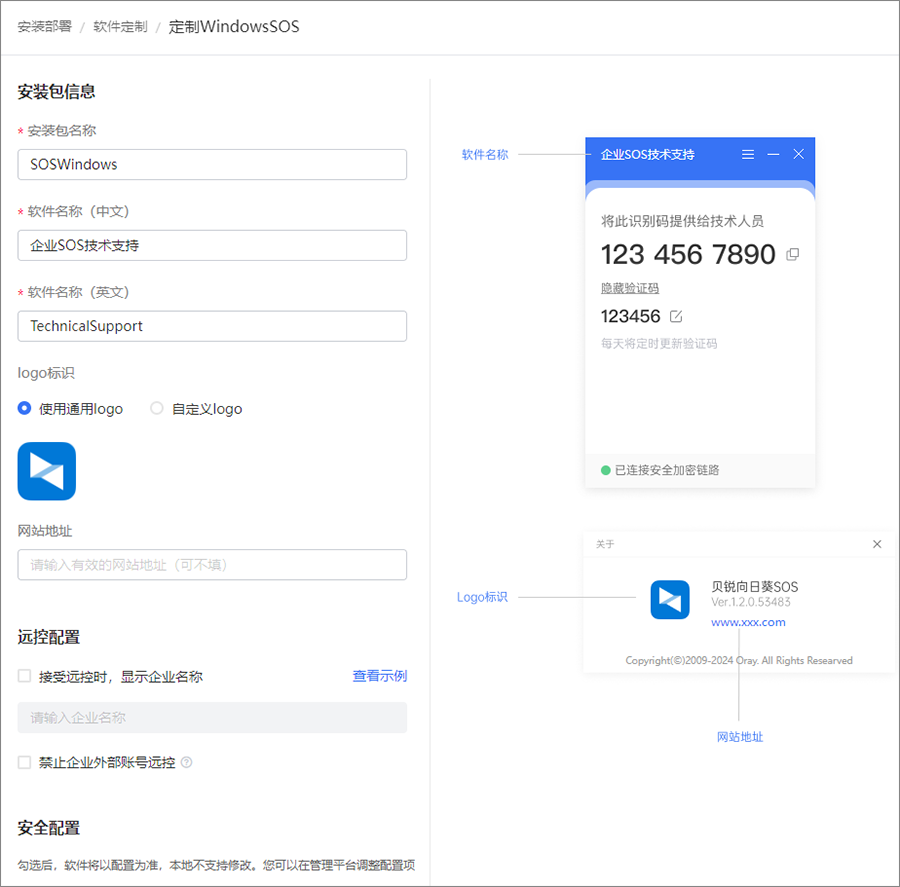Open the hamburger menu in the SOS preview window
Image resolution: width=900 pixels, height=887 pixels.
[x=748, y=155]
